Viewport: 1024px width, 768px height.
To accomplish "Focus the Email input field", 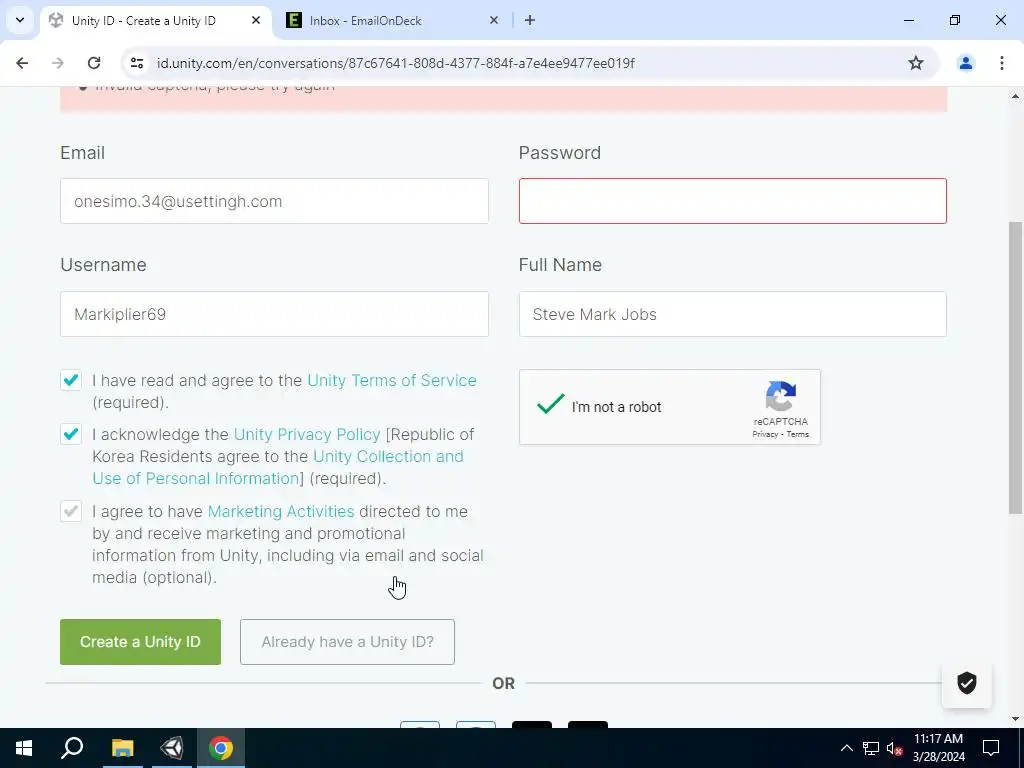I will coord(274,201).
